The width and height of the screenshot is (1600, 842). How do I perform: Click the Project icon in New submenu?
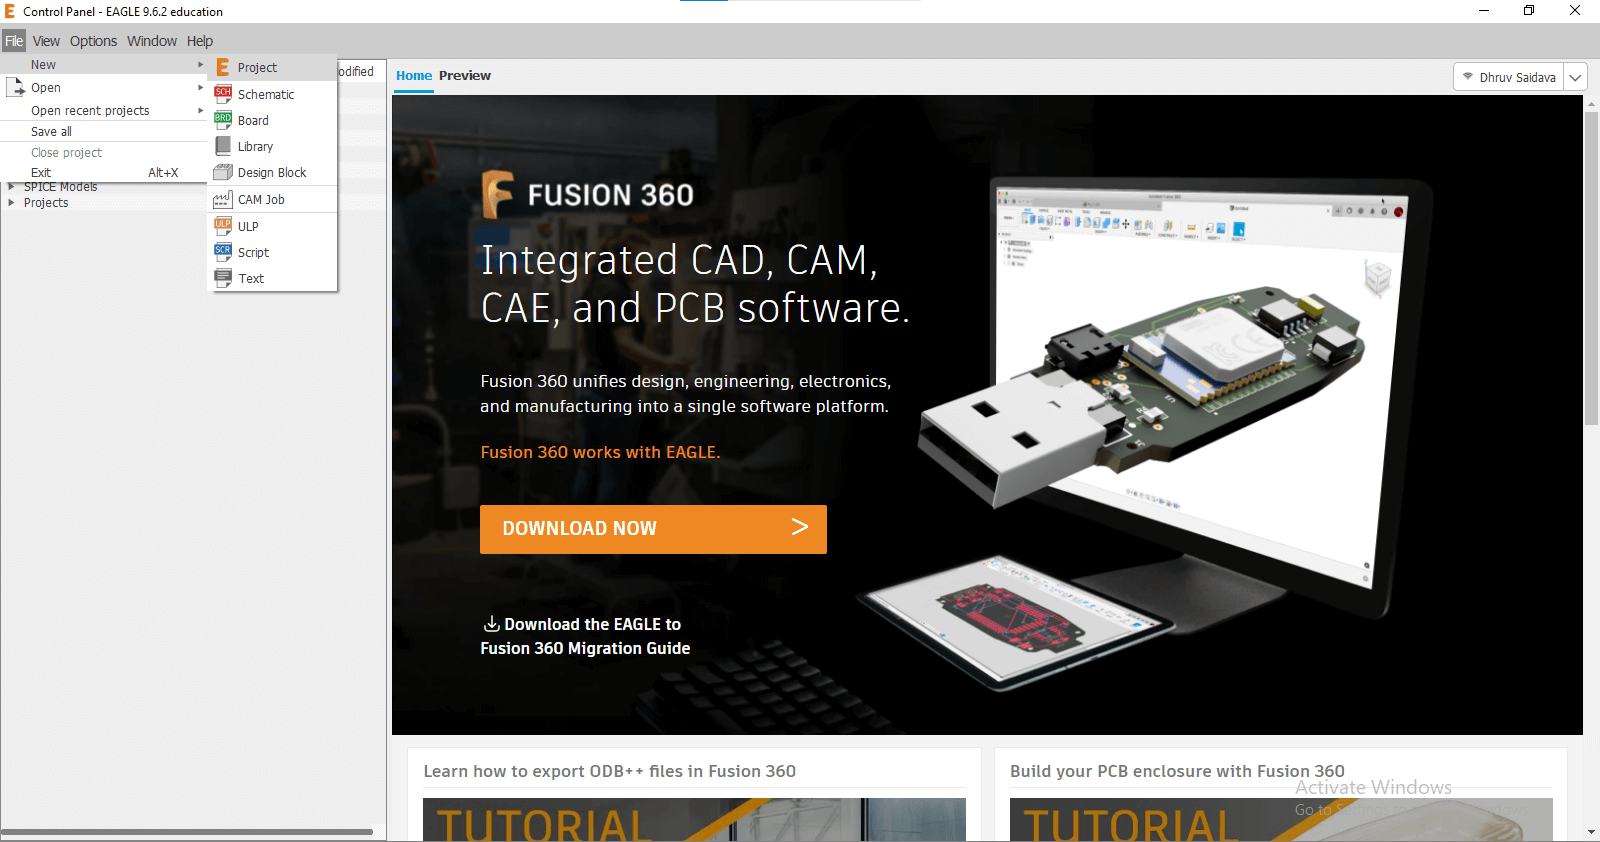coord(223,67)
